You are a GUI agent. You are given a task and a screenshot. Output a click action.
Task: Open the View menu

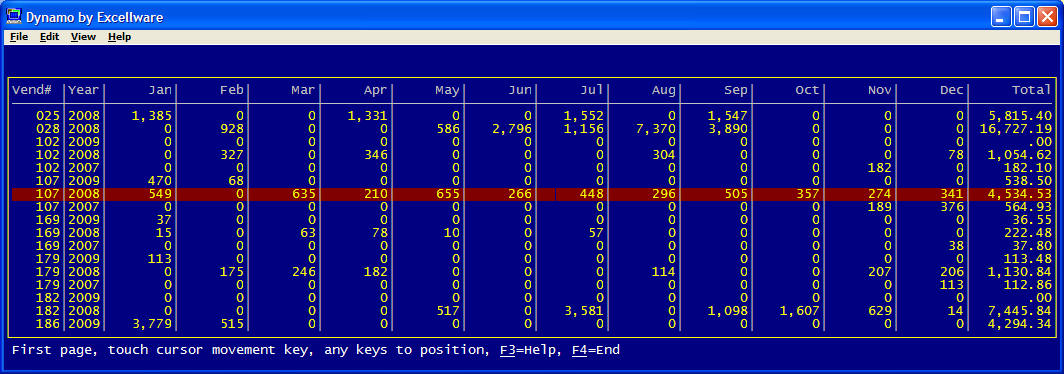click(x=83, y=37)
